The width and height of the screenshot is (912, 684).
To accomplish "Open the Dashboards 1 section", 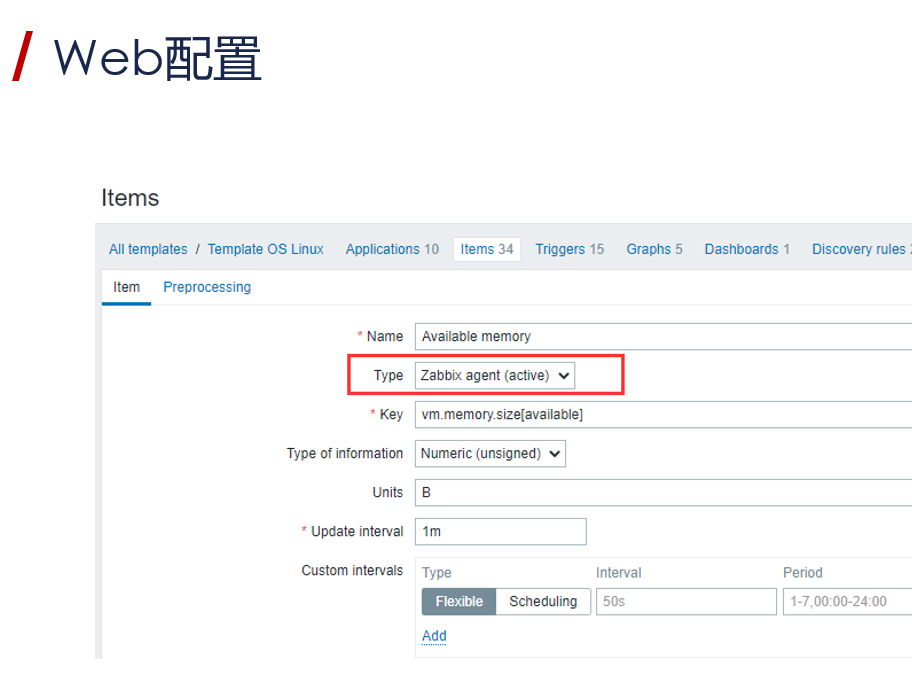I will click(747, 250).
